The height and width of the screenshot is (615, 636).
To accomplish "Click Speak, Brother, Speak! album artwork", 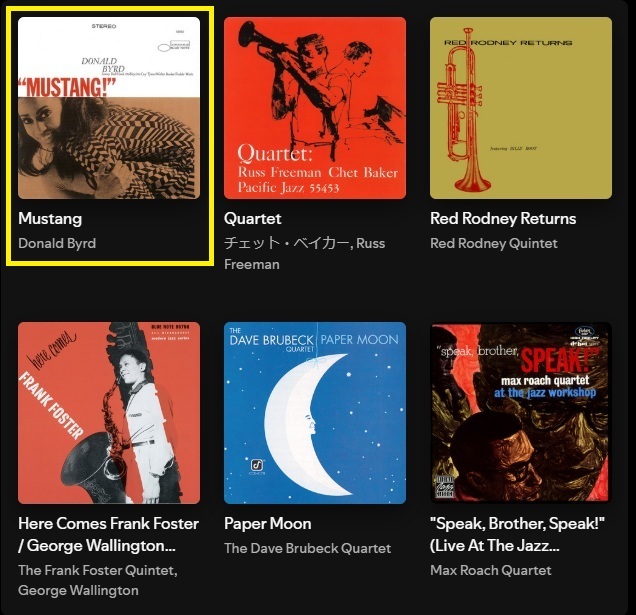I will pyautogui.click(x=521, y=413).
